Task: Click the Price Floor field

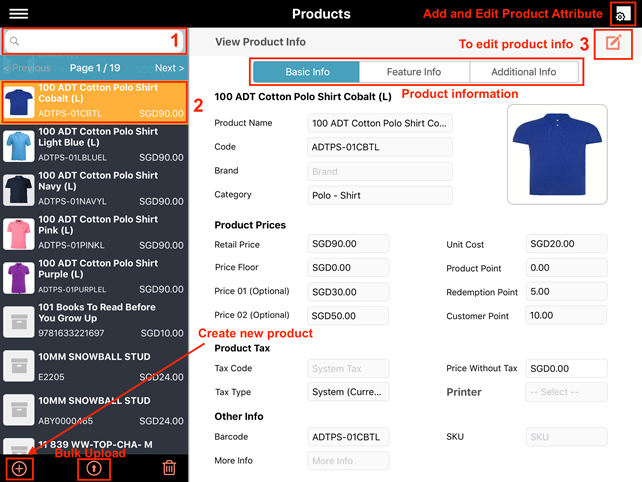Action: coord(348,267)
